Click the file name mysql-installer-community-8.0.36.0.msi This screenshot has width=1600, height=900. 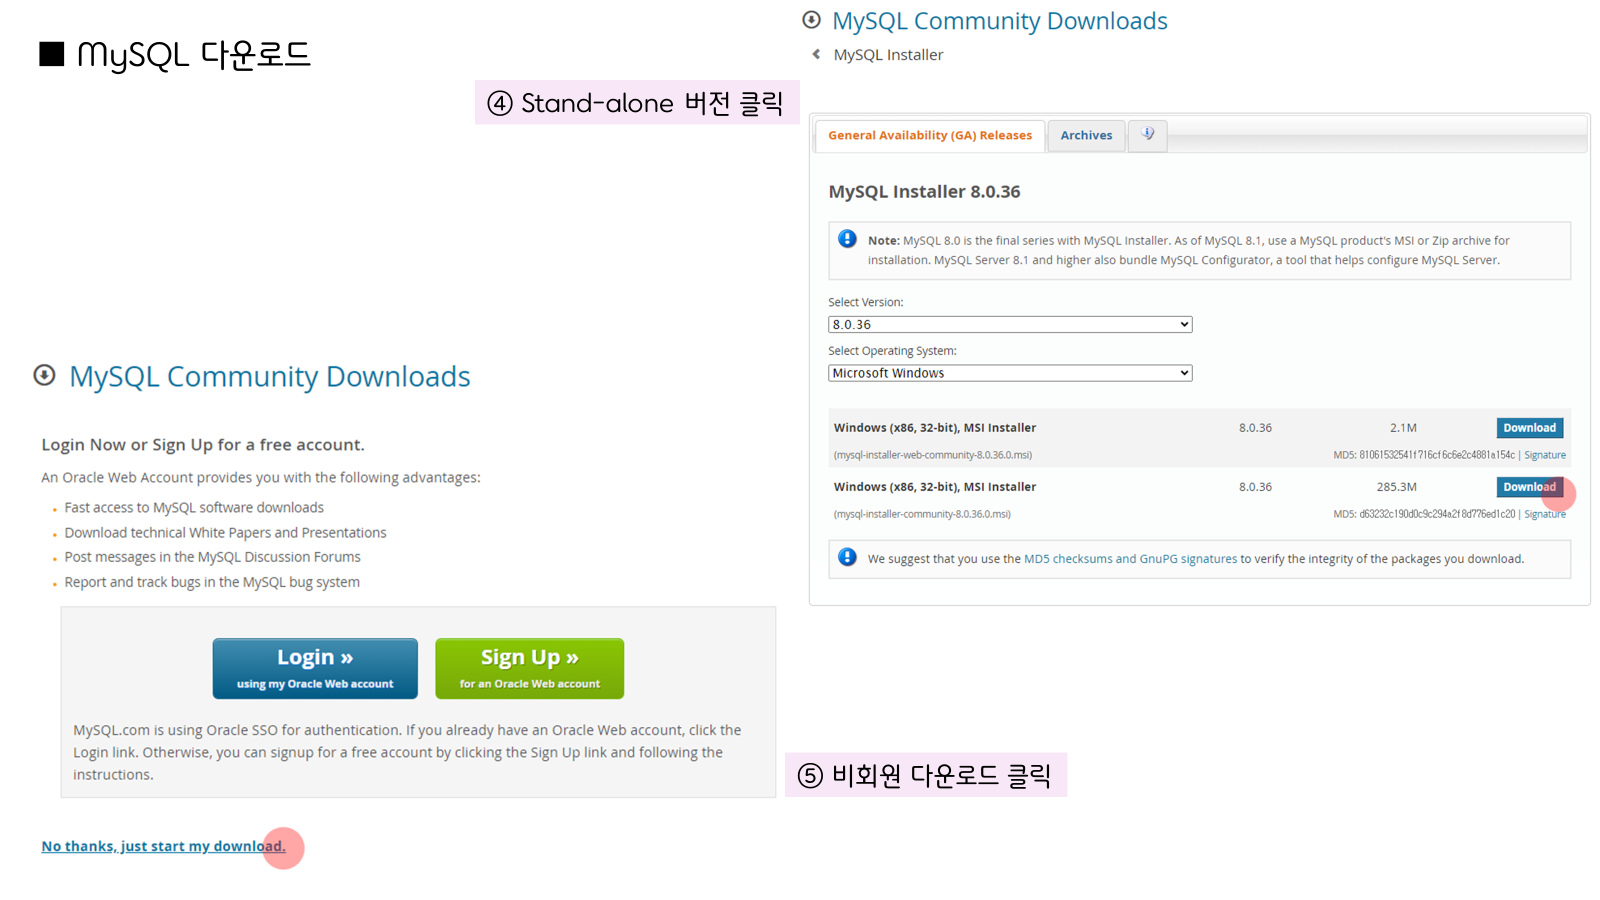(x=922, y=514)
